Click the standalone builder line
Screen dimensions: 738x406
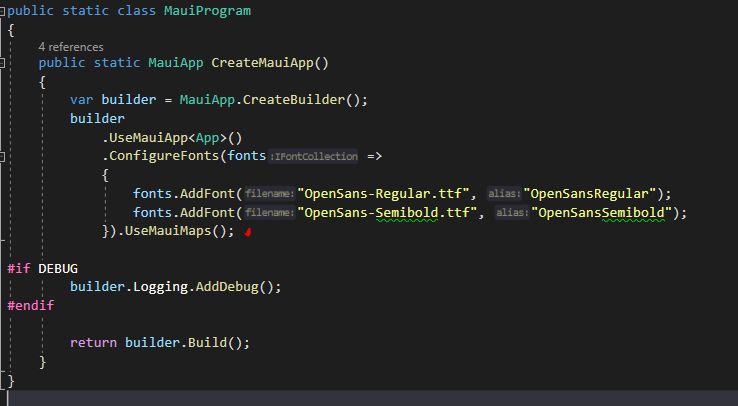click(97, 119)
